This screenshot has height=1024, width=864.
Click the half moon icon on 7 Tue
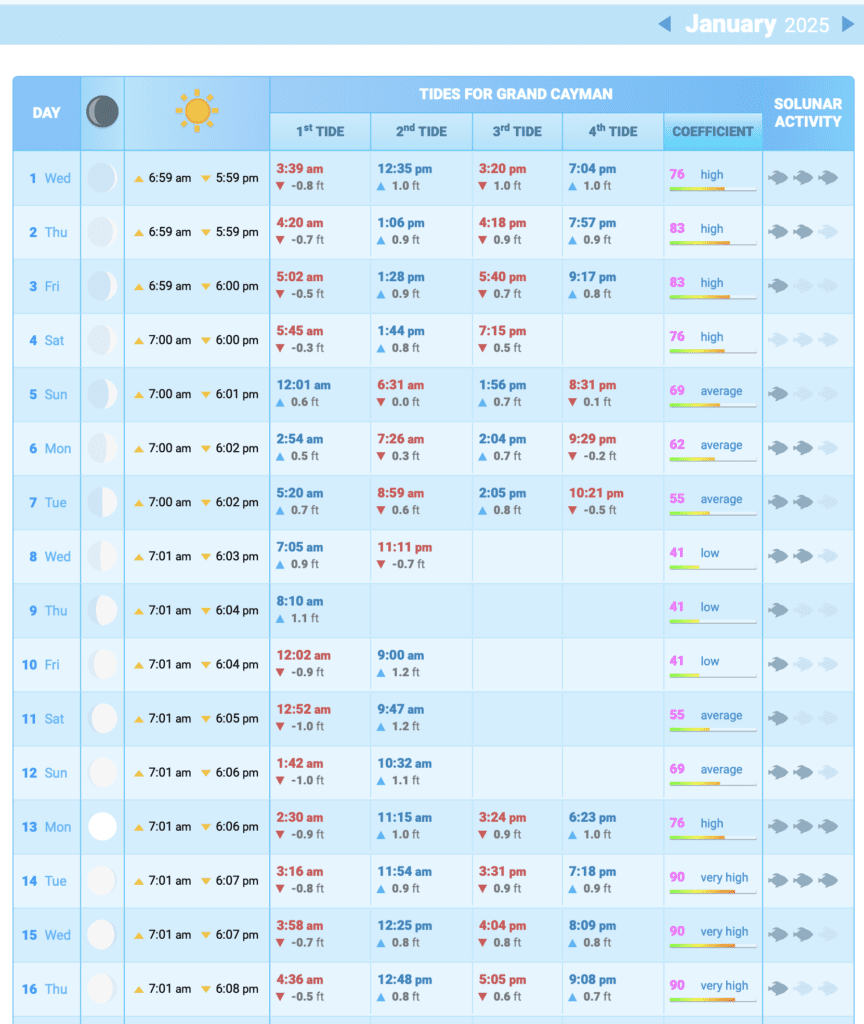tap(102, 502)
